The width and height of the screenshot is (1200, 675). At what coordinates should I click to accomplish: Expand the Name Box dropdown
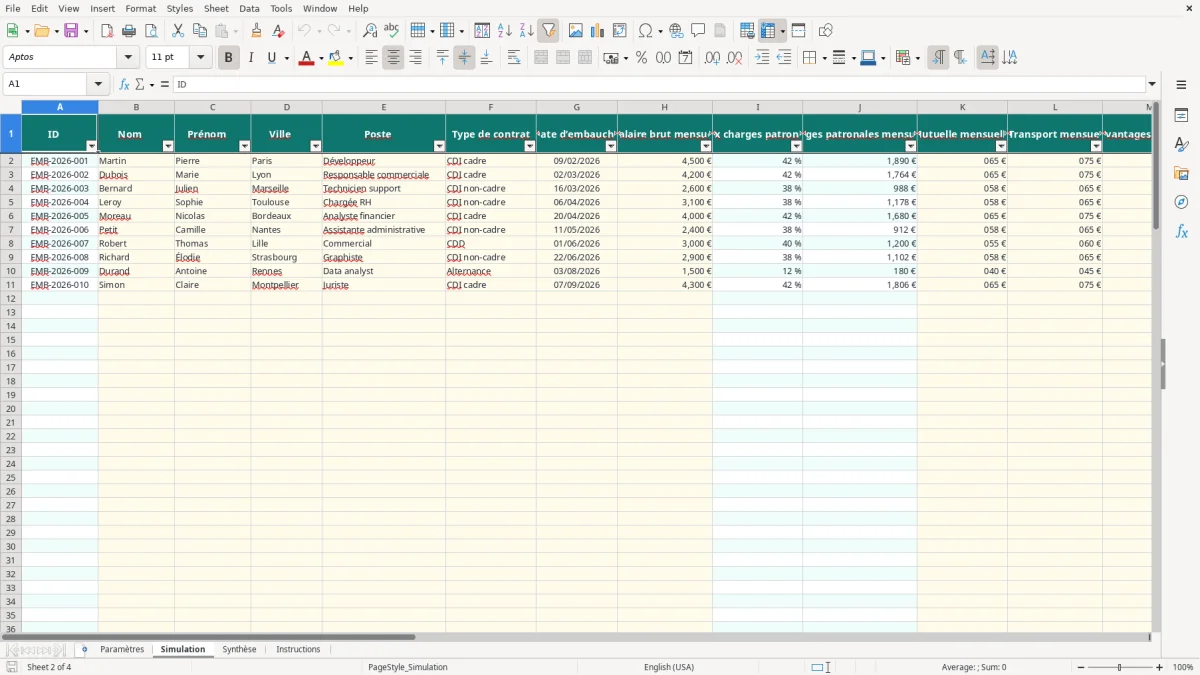click(x=98, y=84)
